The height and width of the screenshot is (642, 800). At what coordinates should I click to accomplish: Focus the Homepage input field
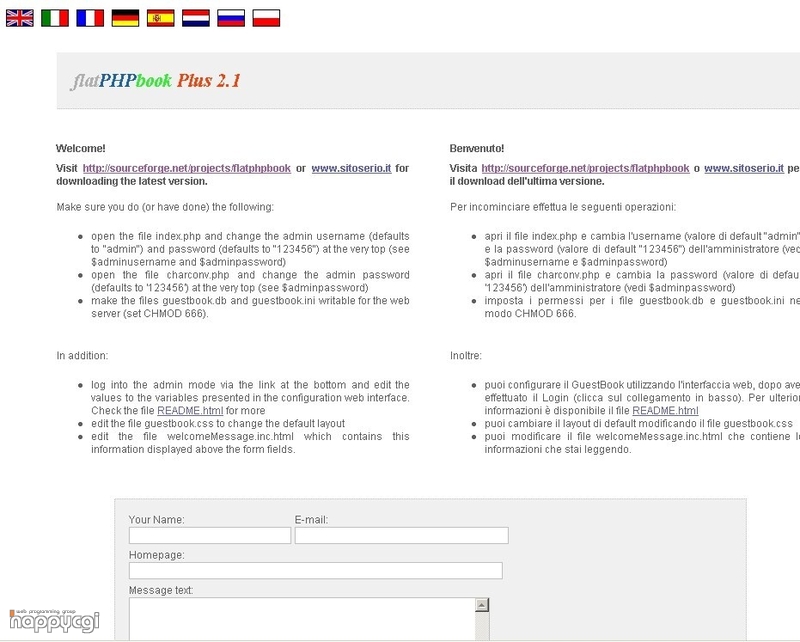(316, 571)
